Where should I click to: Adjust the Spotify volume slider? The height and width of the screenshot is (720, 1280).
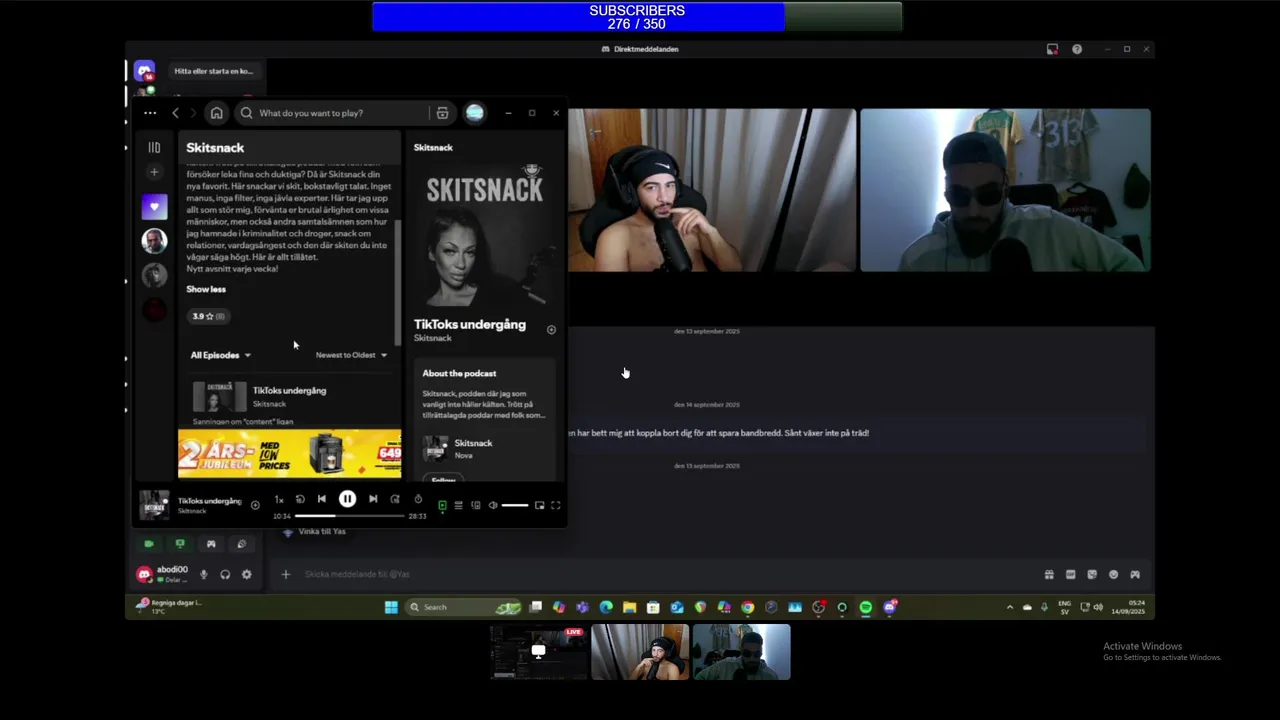[x=514, y=505]
